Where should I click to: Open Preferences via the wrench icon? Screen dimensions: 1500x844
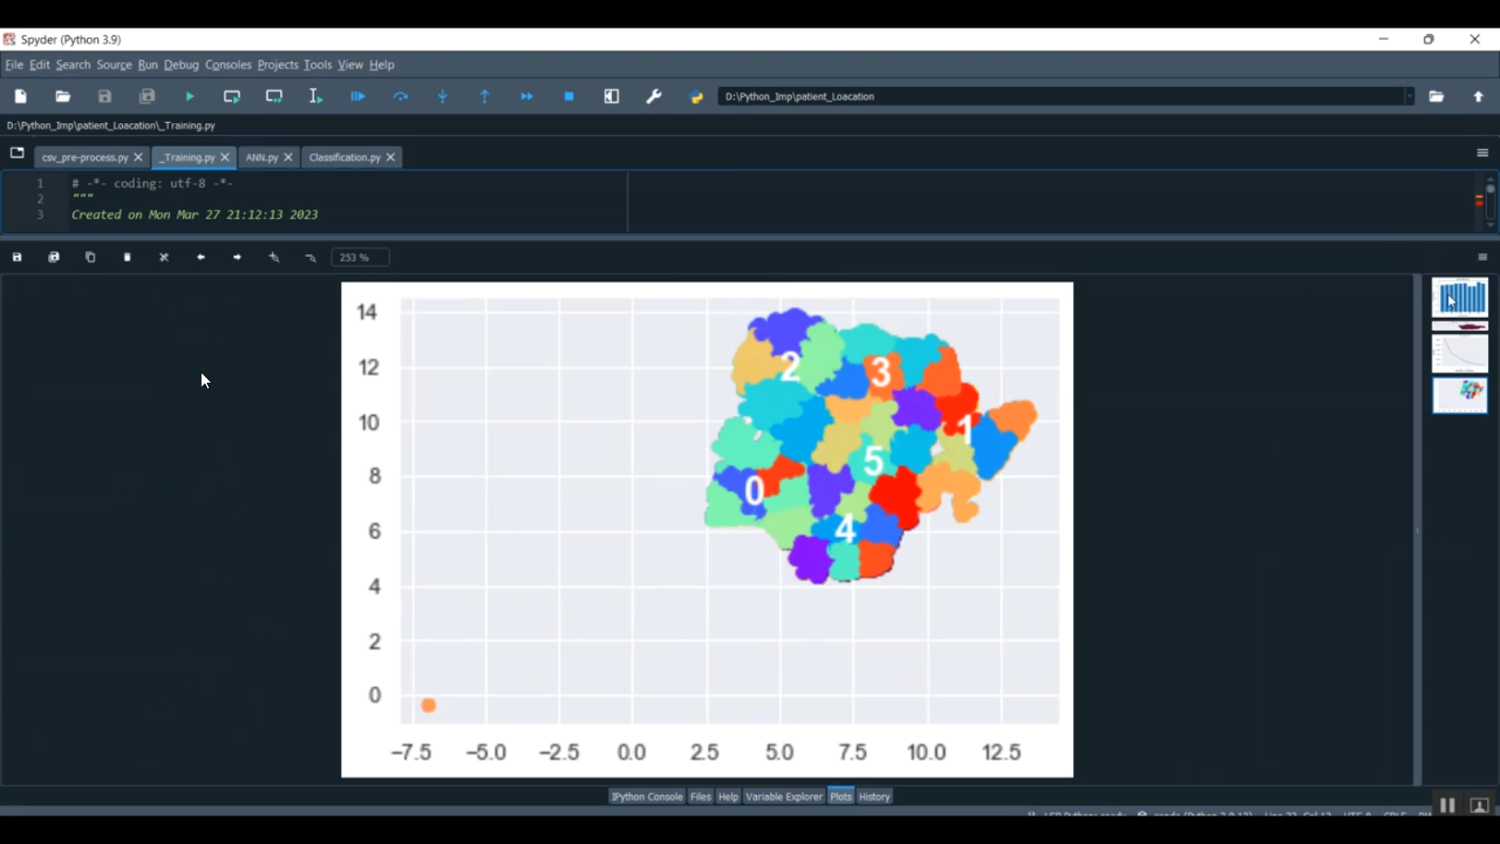click(654, 97)
